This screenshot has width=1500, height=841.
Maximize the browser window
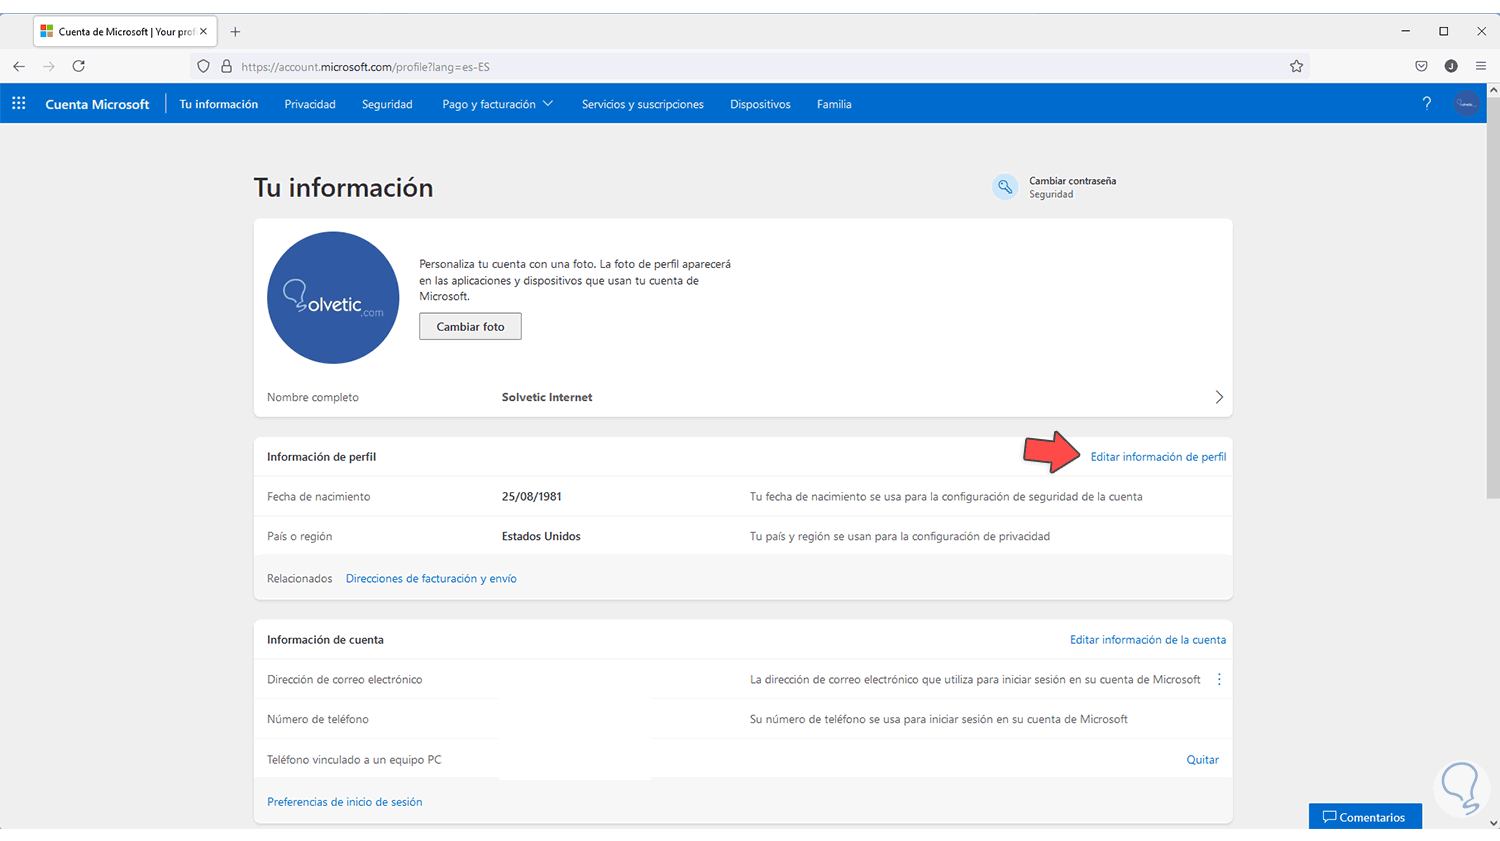[1443, 31]
